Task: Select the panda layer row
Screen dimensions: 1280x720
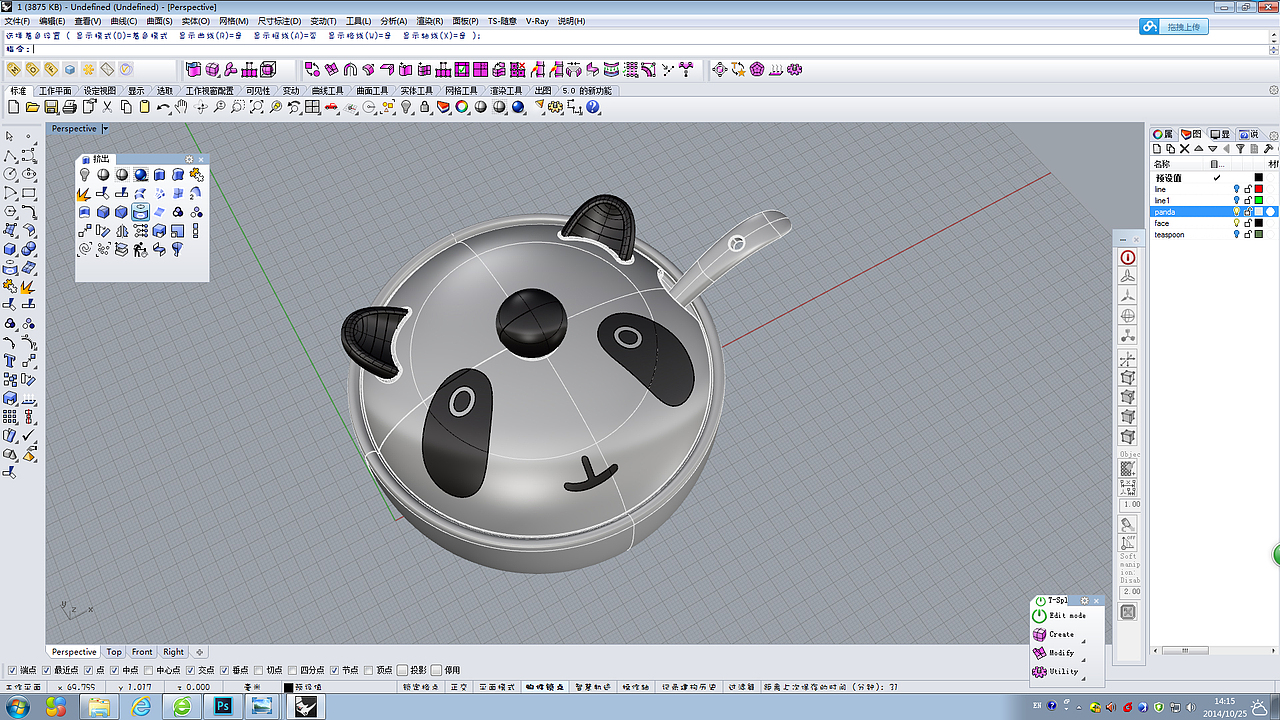Action: tap(1214, 211)
